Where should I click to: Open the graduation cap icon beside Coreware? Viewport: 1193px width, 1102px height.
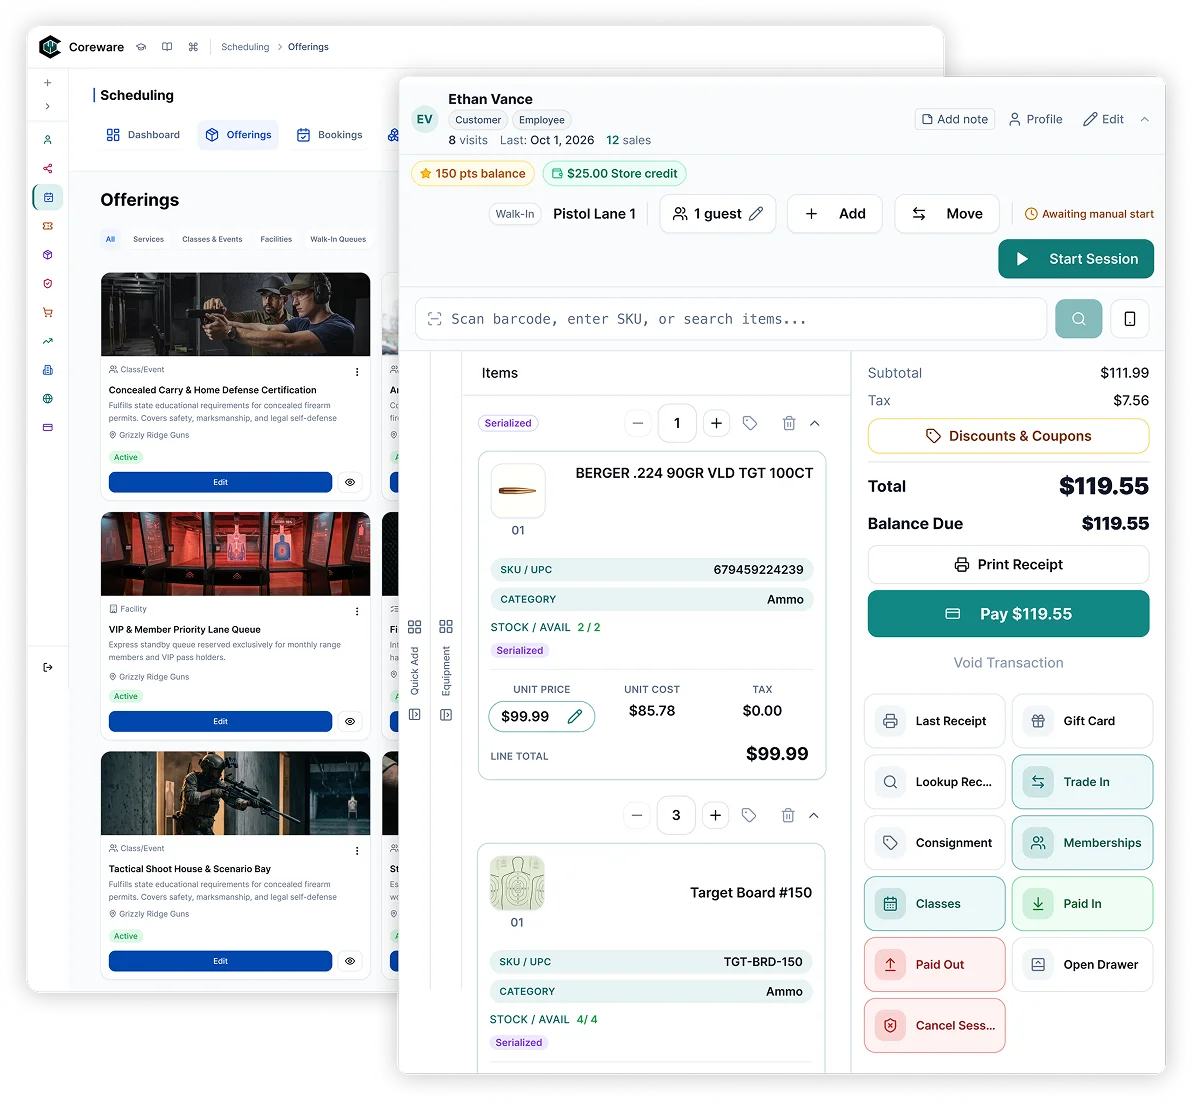141,47
